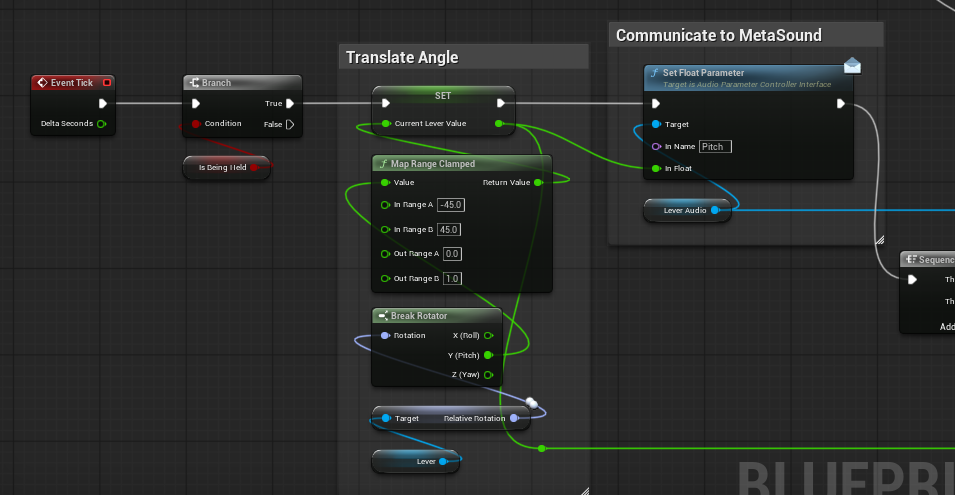
Task: Click the Y (Pitch) output pin
Action: click(x=488, y=355)
